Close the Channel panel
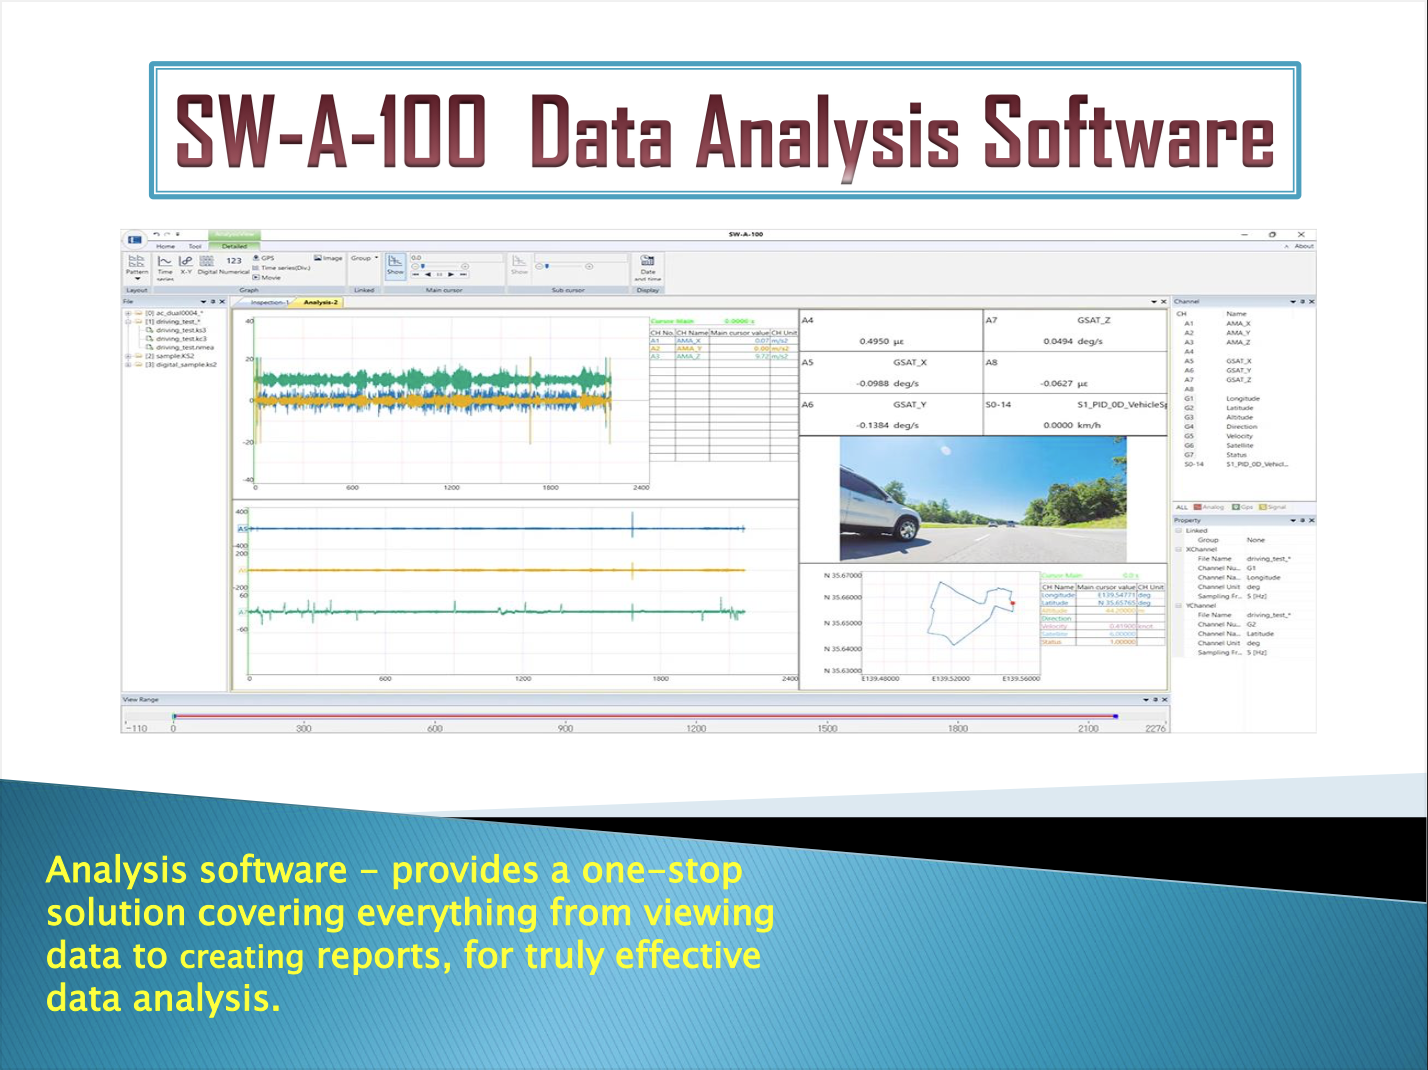Image resolution: width=1428 pixels, height=1070 pixels. (x=1311, y=301)
